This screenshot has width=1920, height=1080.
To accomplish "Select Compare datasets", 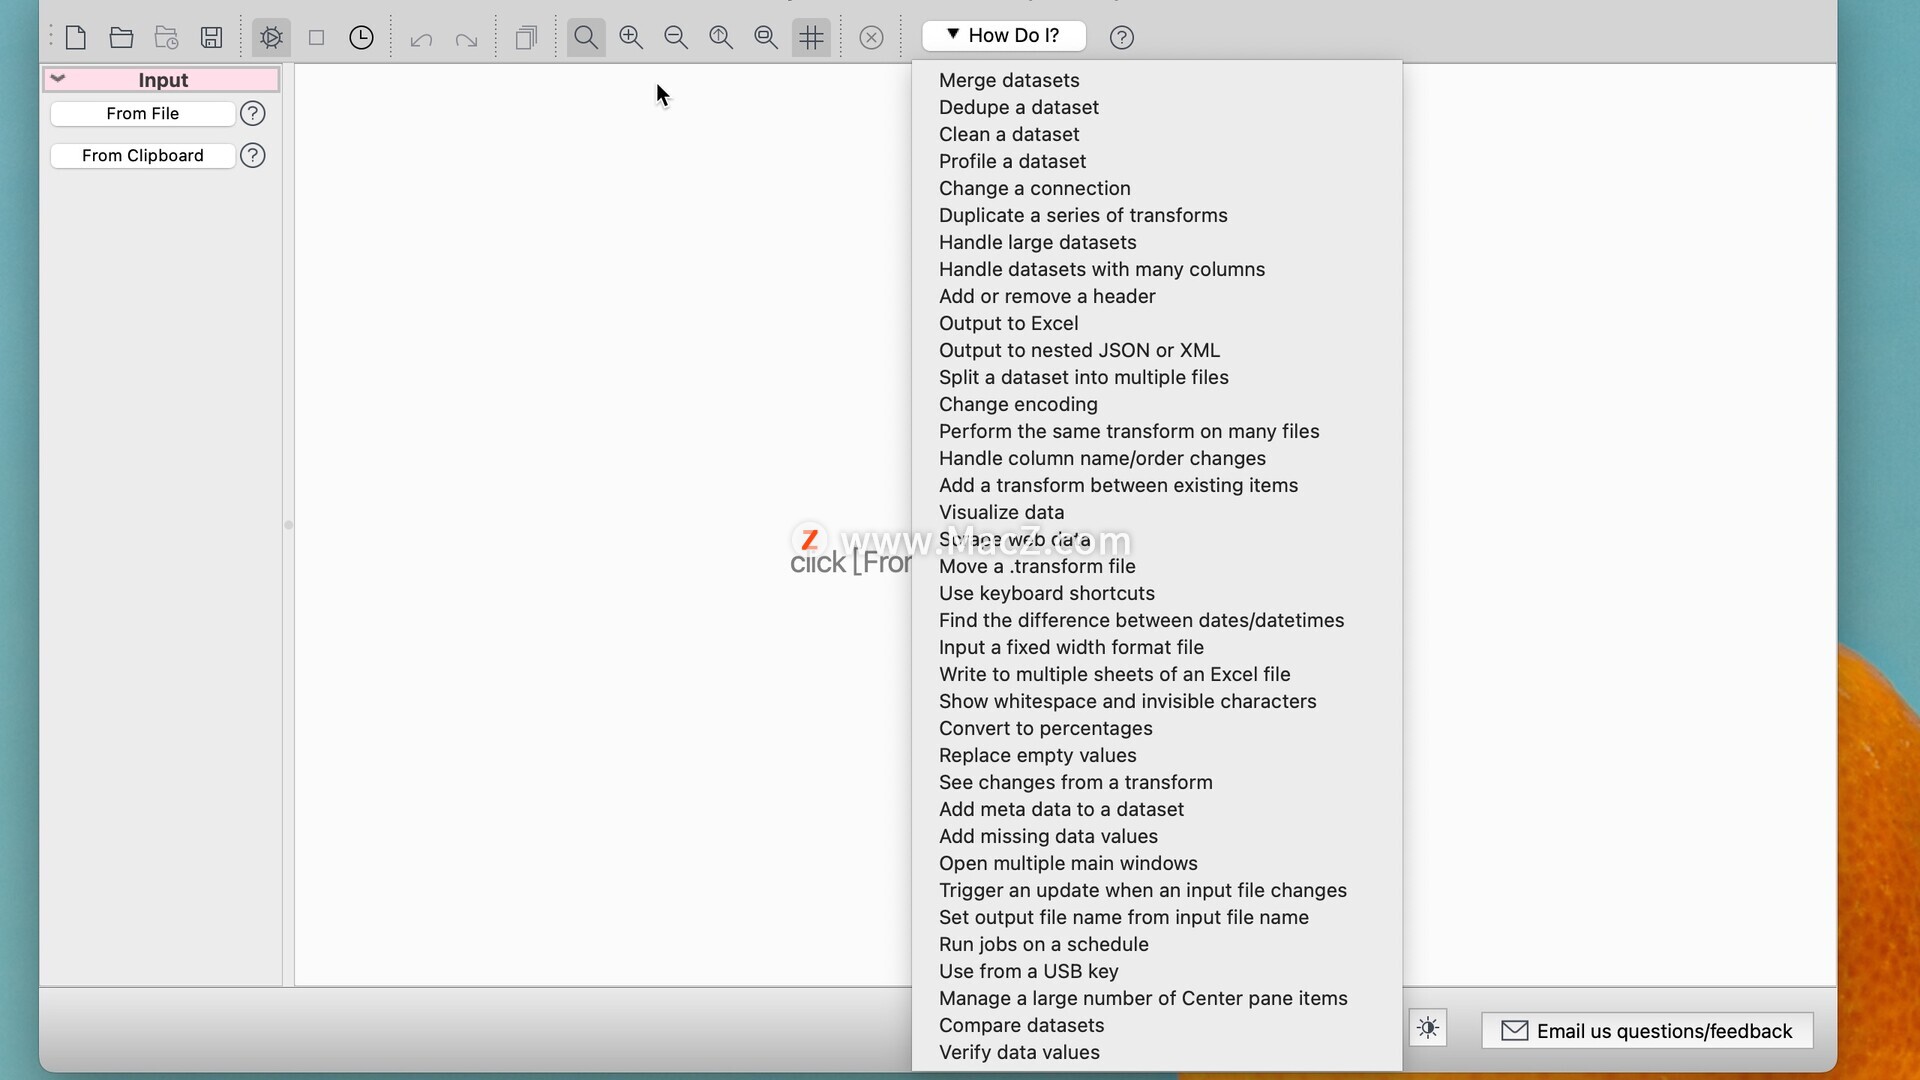I will coord(1157,1025).
